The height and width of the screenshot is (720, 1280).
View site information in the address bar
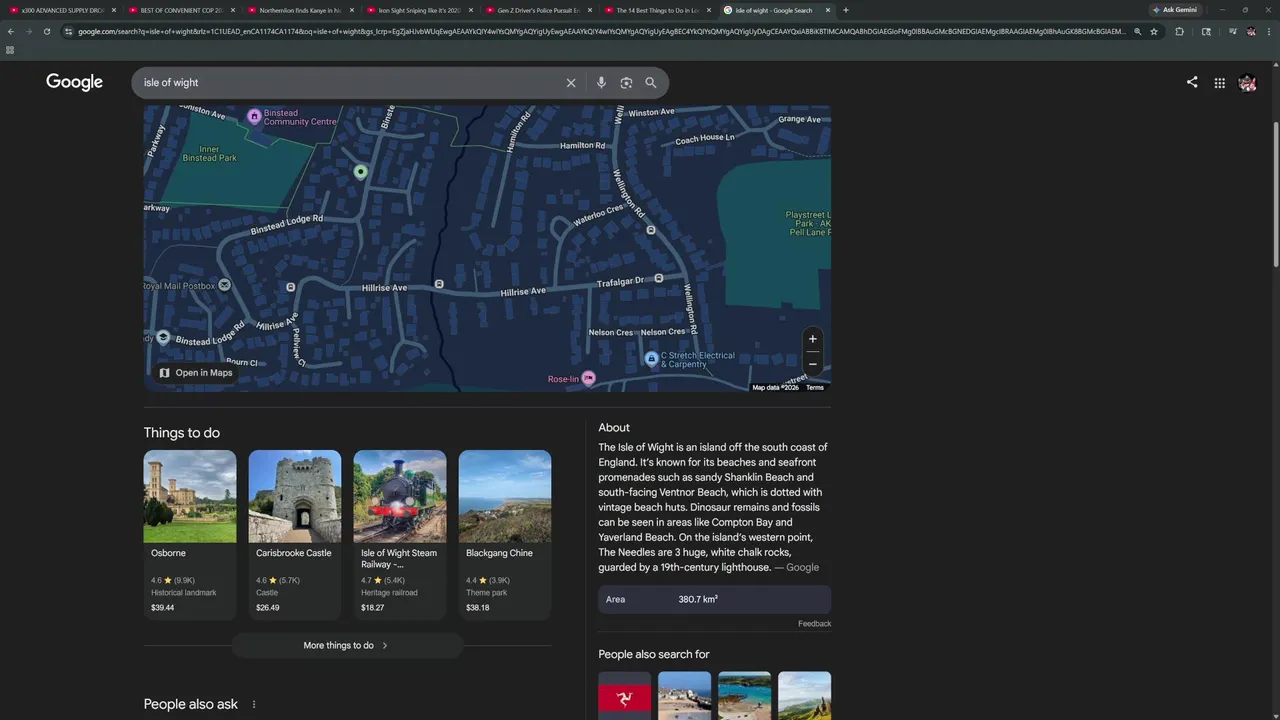[68, 31]
